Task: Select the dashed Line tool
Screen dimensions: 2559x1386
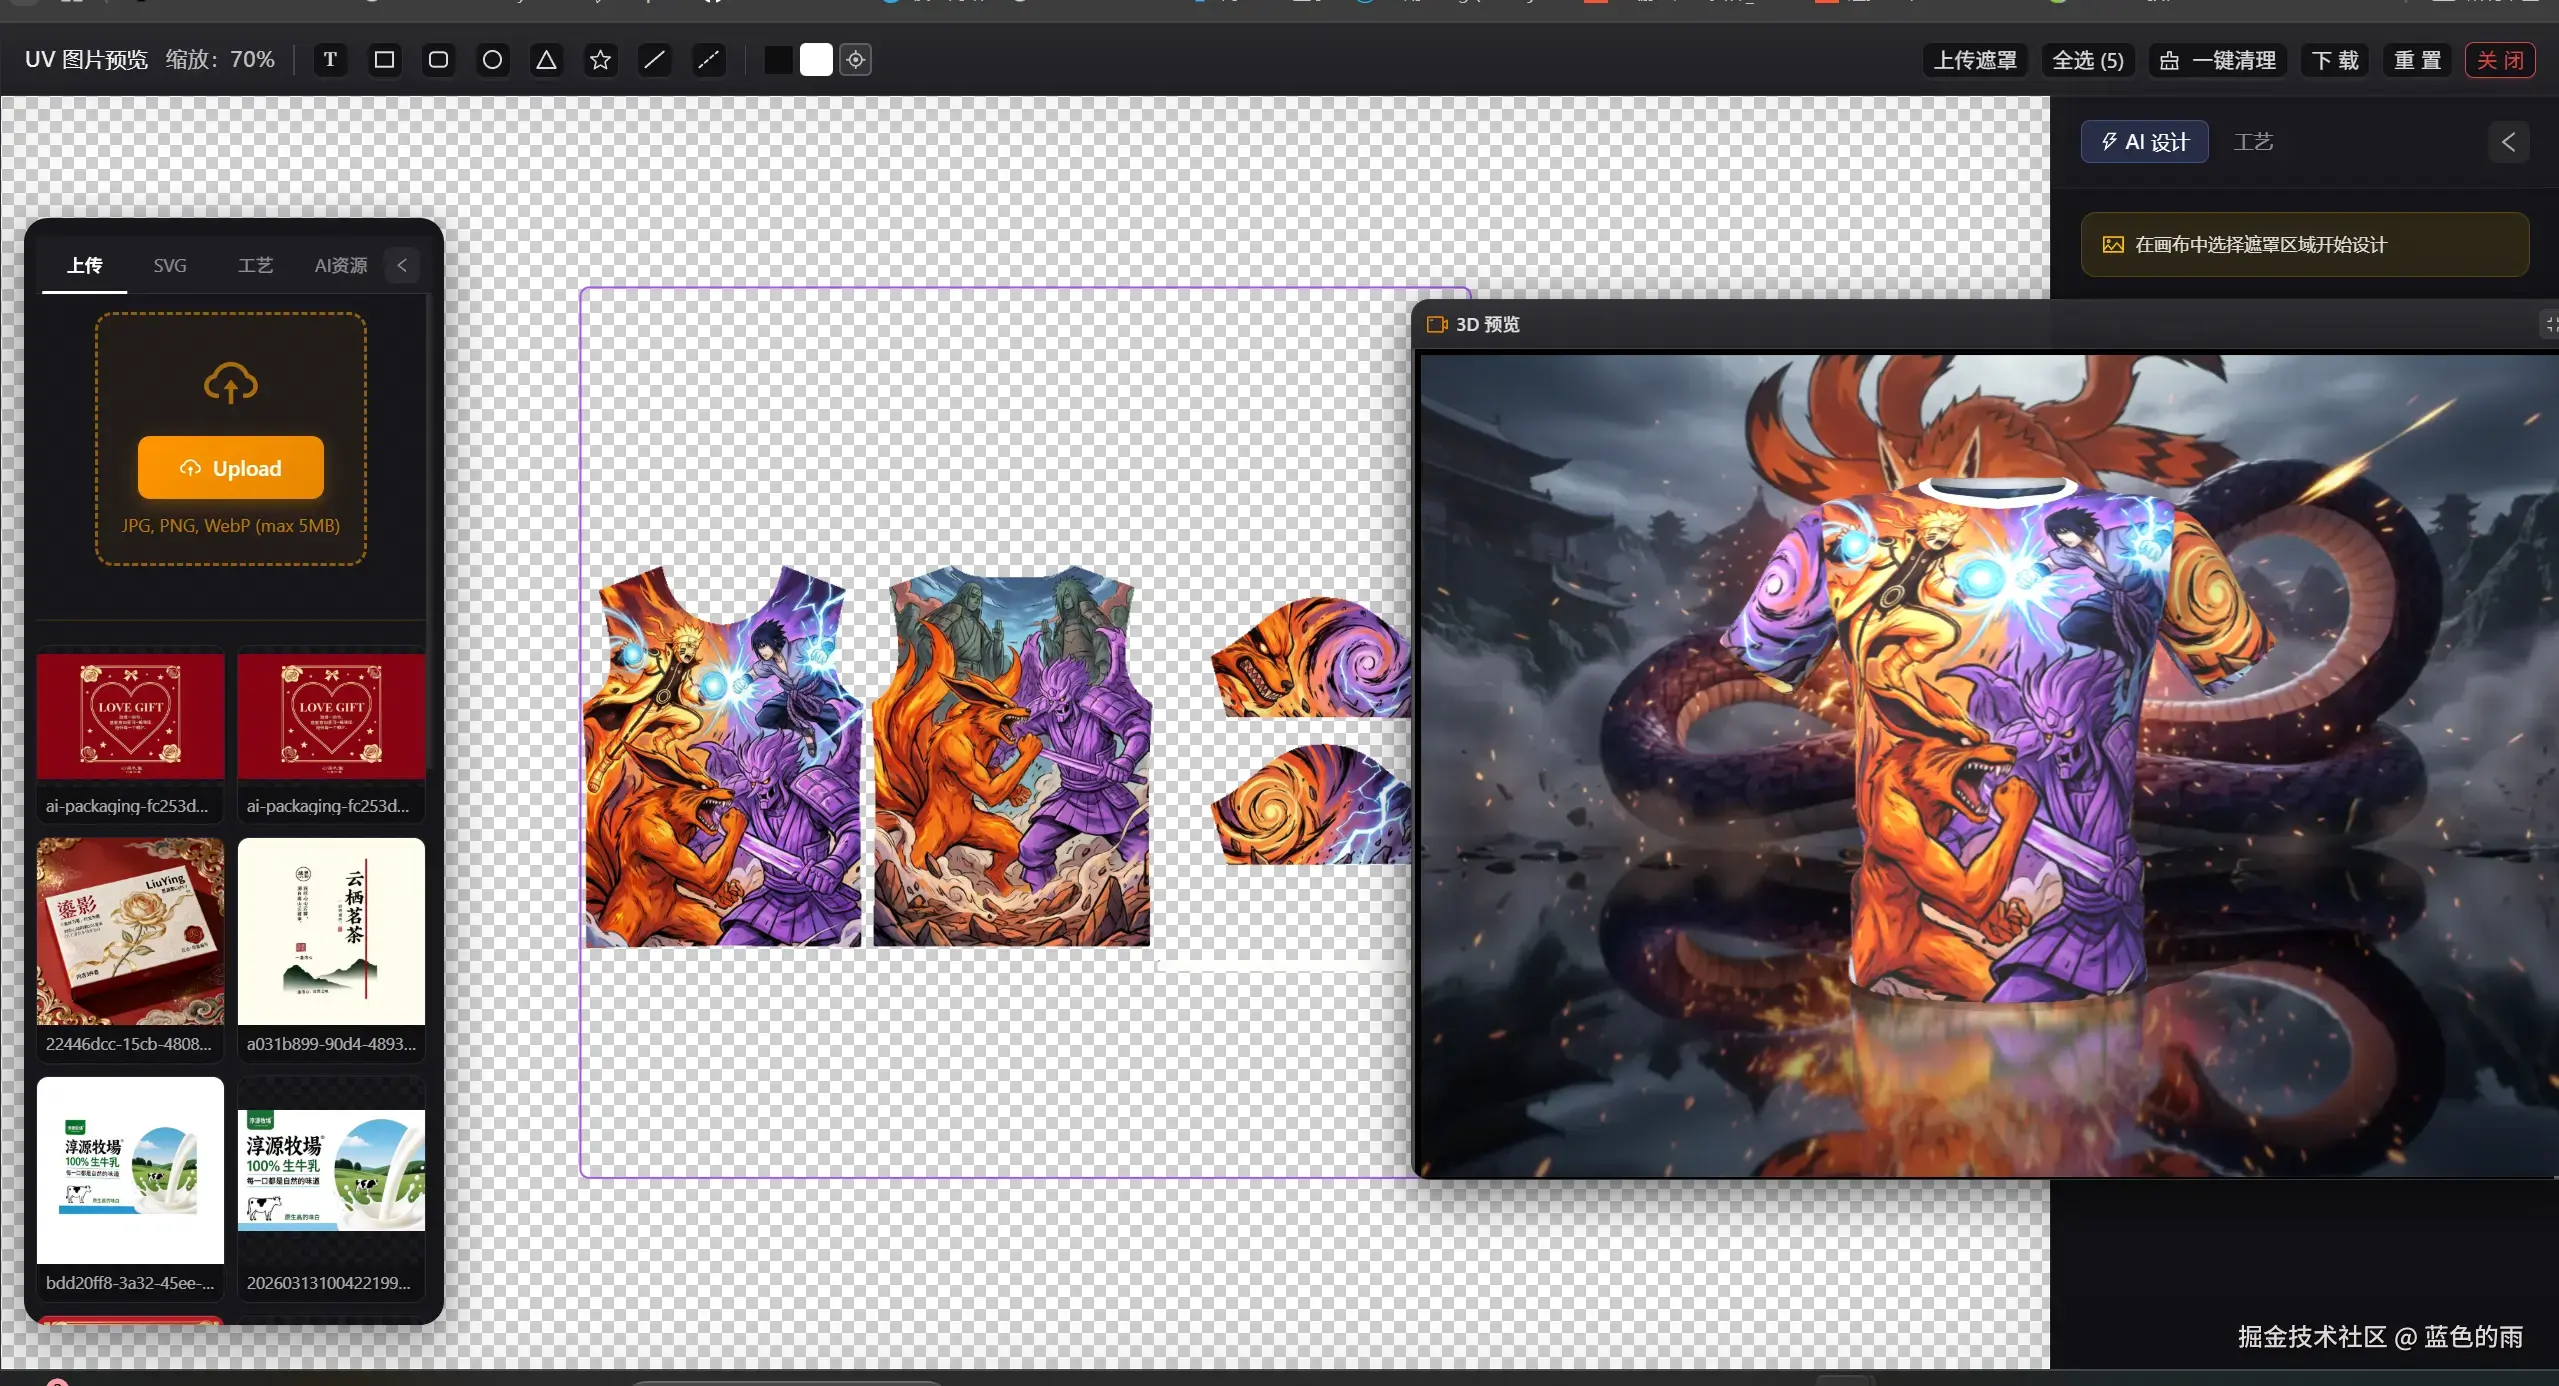Action: (708, 60)
